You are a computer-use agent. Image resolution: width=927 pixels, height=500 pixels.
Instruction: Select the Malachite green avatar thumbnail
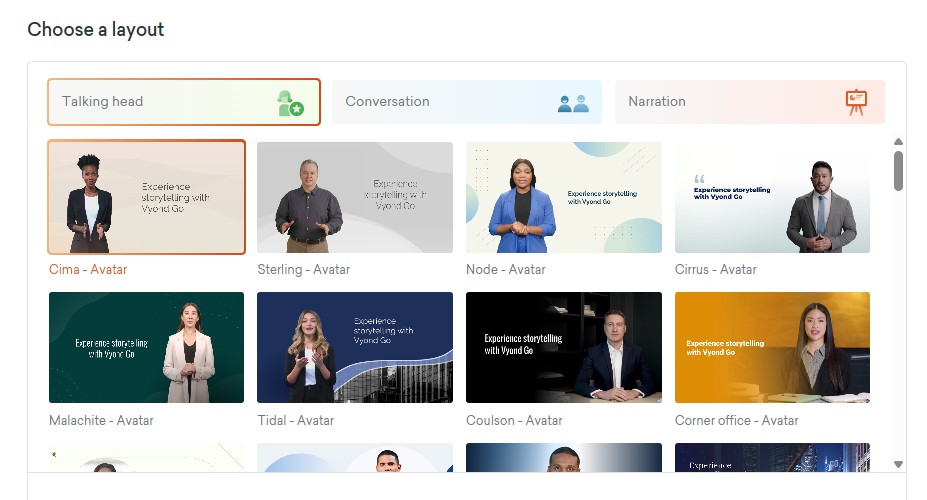coord(146,347)
